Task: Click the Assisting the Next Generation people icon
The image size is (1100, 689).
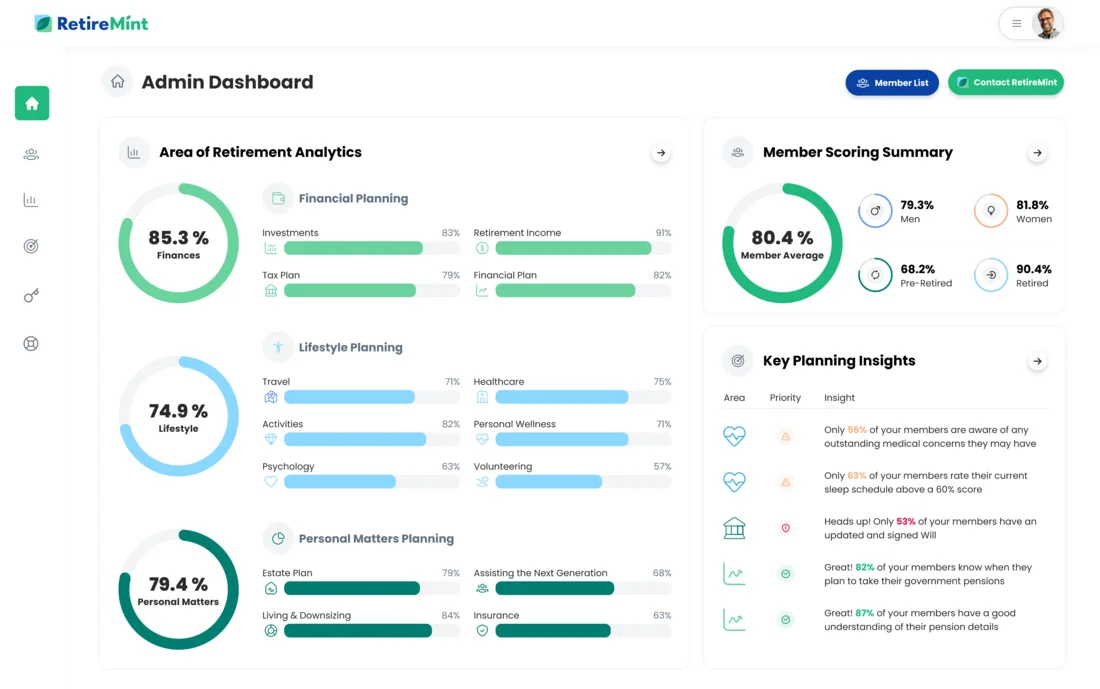Action: tap(482, 589)
